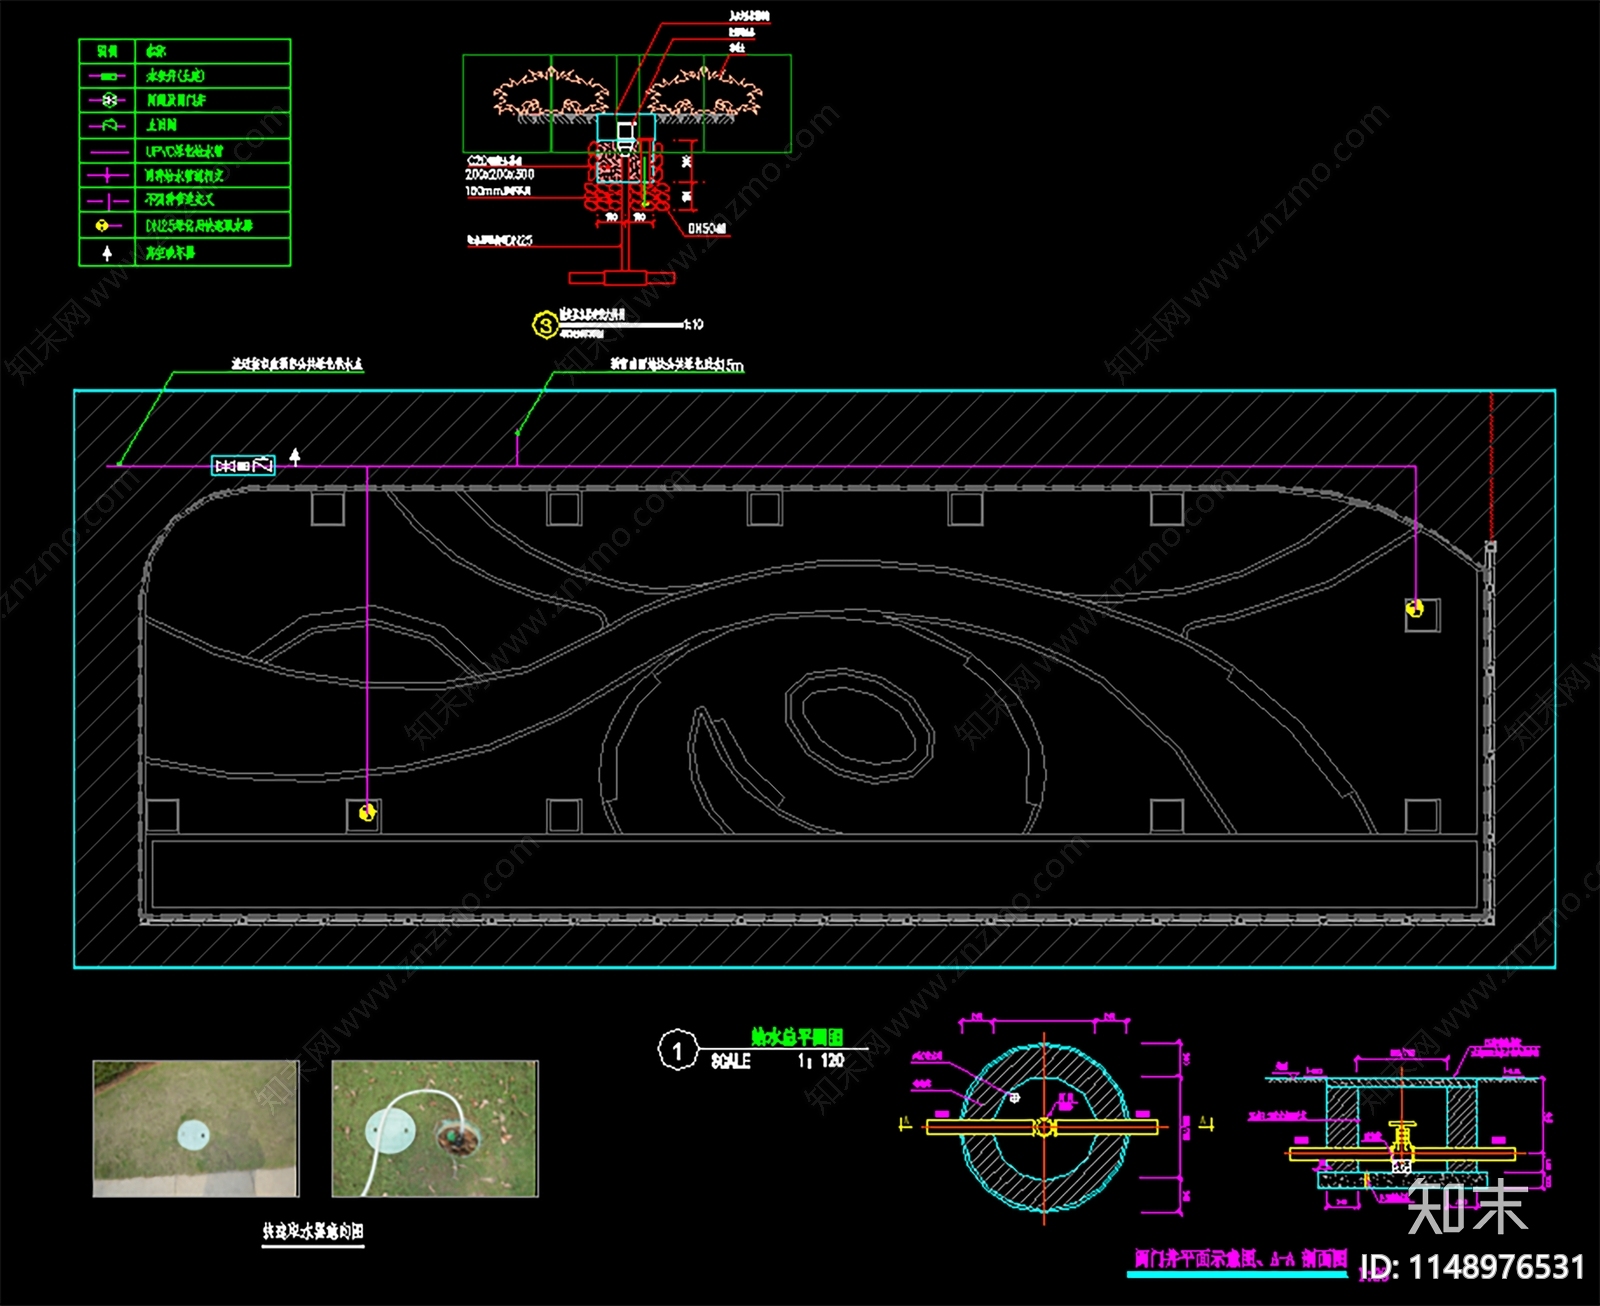
Task: Select the right shrub in the section detail
Action: (x=703, y=92)
